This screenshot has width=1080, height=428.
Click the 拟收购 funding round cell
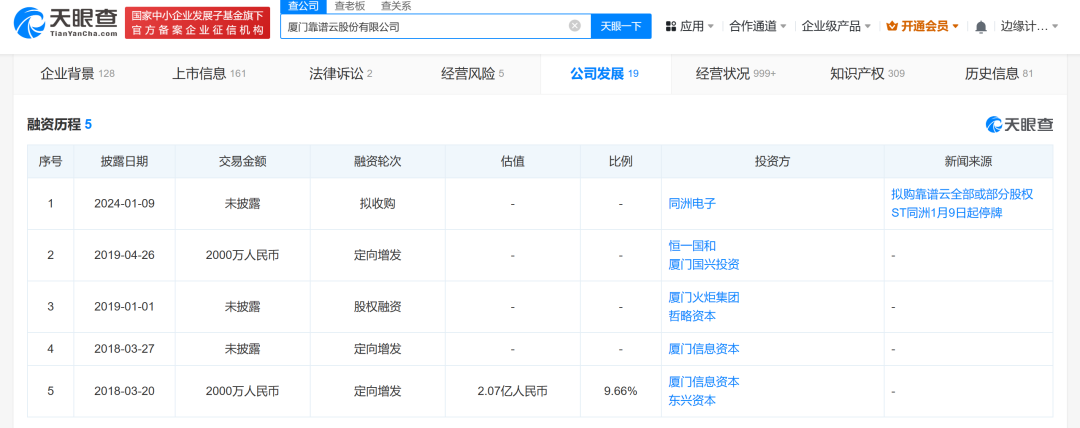(x=377, y=204)
